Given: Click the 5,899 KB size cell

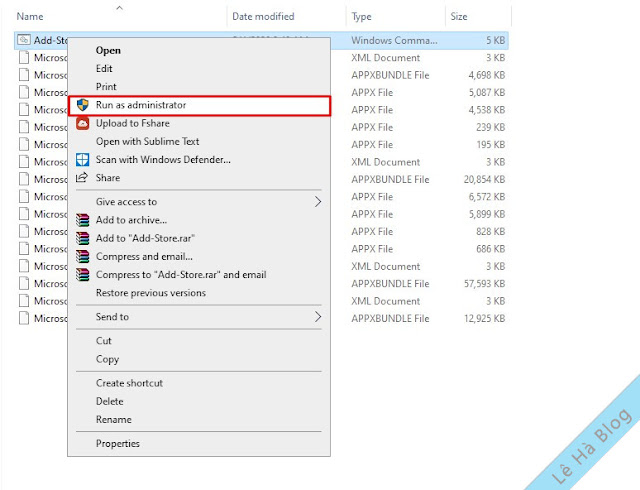Looking at the screenshot, I should (x=487, y=214).
